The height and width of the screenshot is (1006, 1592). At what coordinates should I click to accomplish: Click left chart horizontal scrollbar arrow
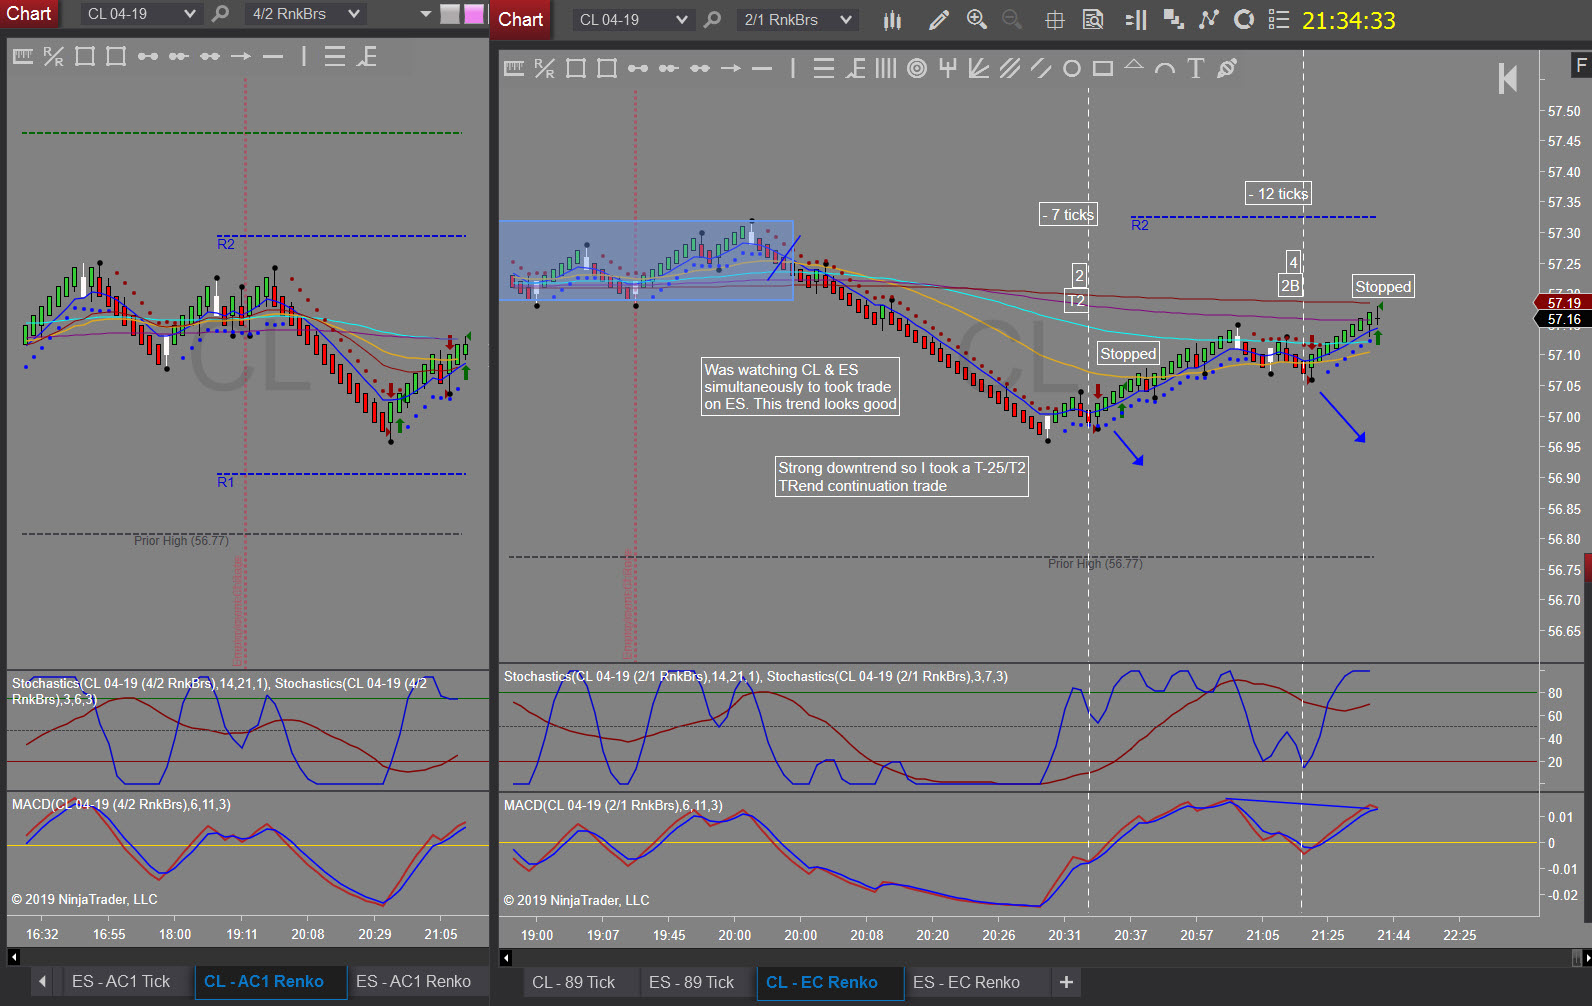click(14, 957)
